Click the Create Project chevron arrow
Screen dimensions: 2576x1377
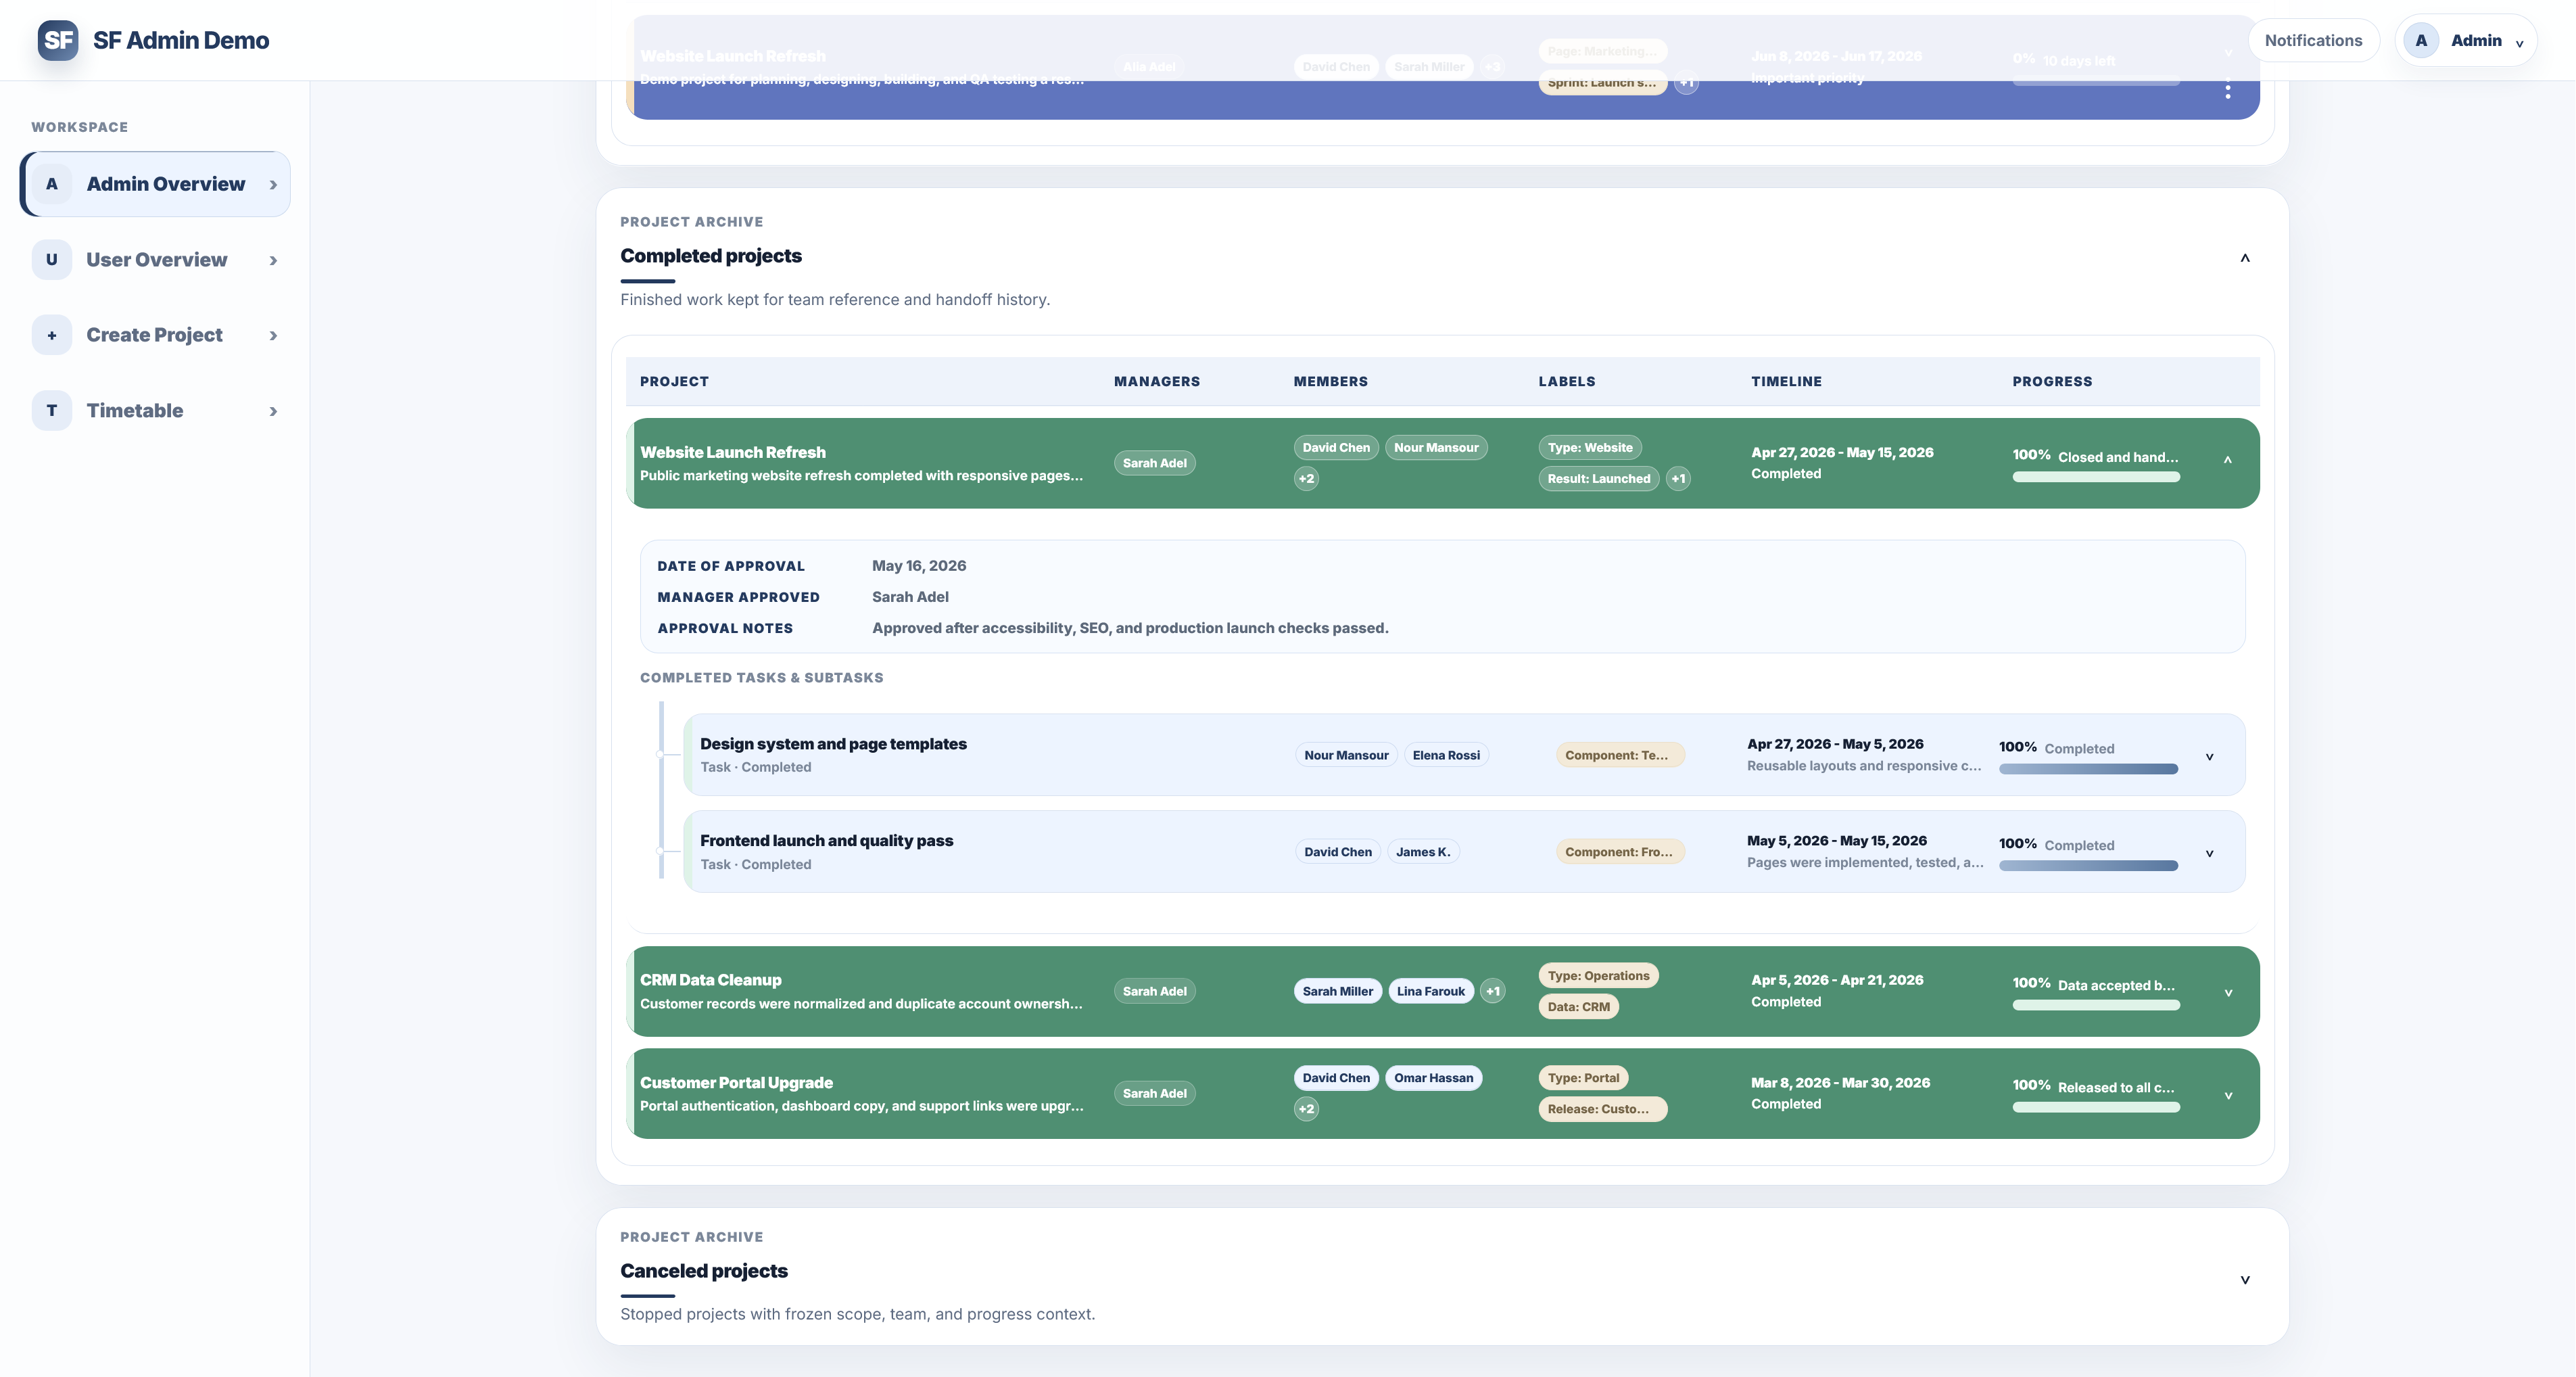(x=273, y=336)
